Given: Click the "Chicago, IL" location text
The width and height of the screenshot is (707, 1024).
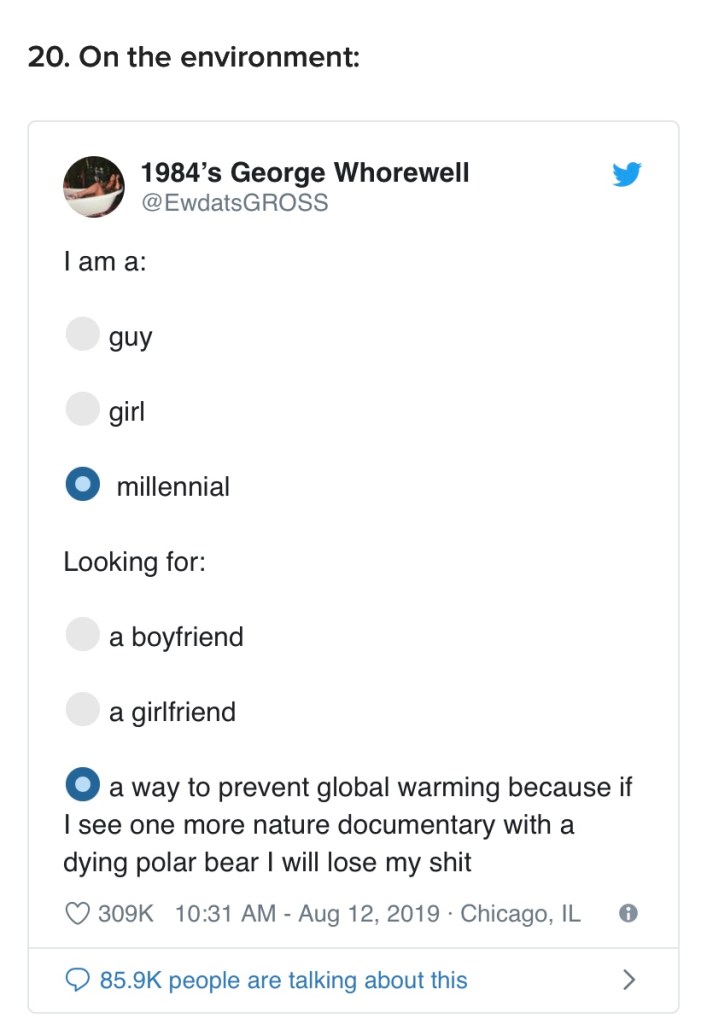Looking at the screenshot, I should coord(520,913).
